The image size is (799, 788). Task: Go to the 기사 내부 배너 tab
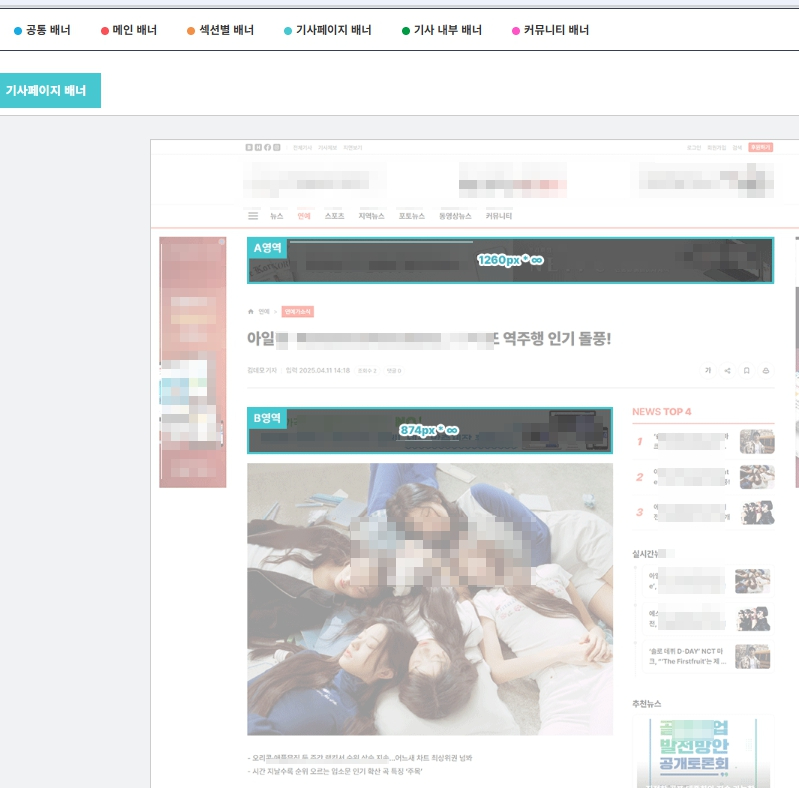(x=442, y=30)
